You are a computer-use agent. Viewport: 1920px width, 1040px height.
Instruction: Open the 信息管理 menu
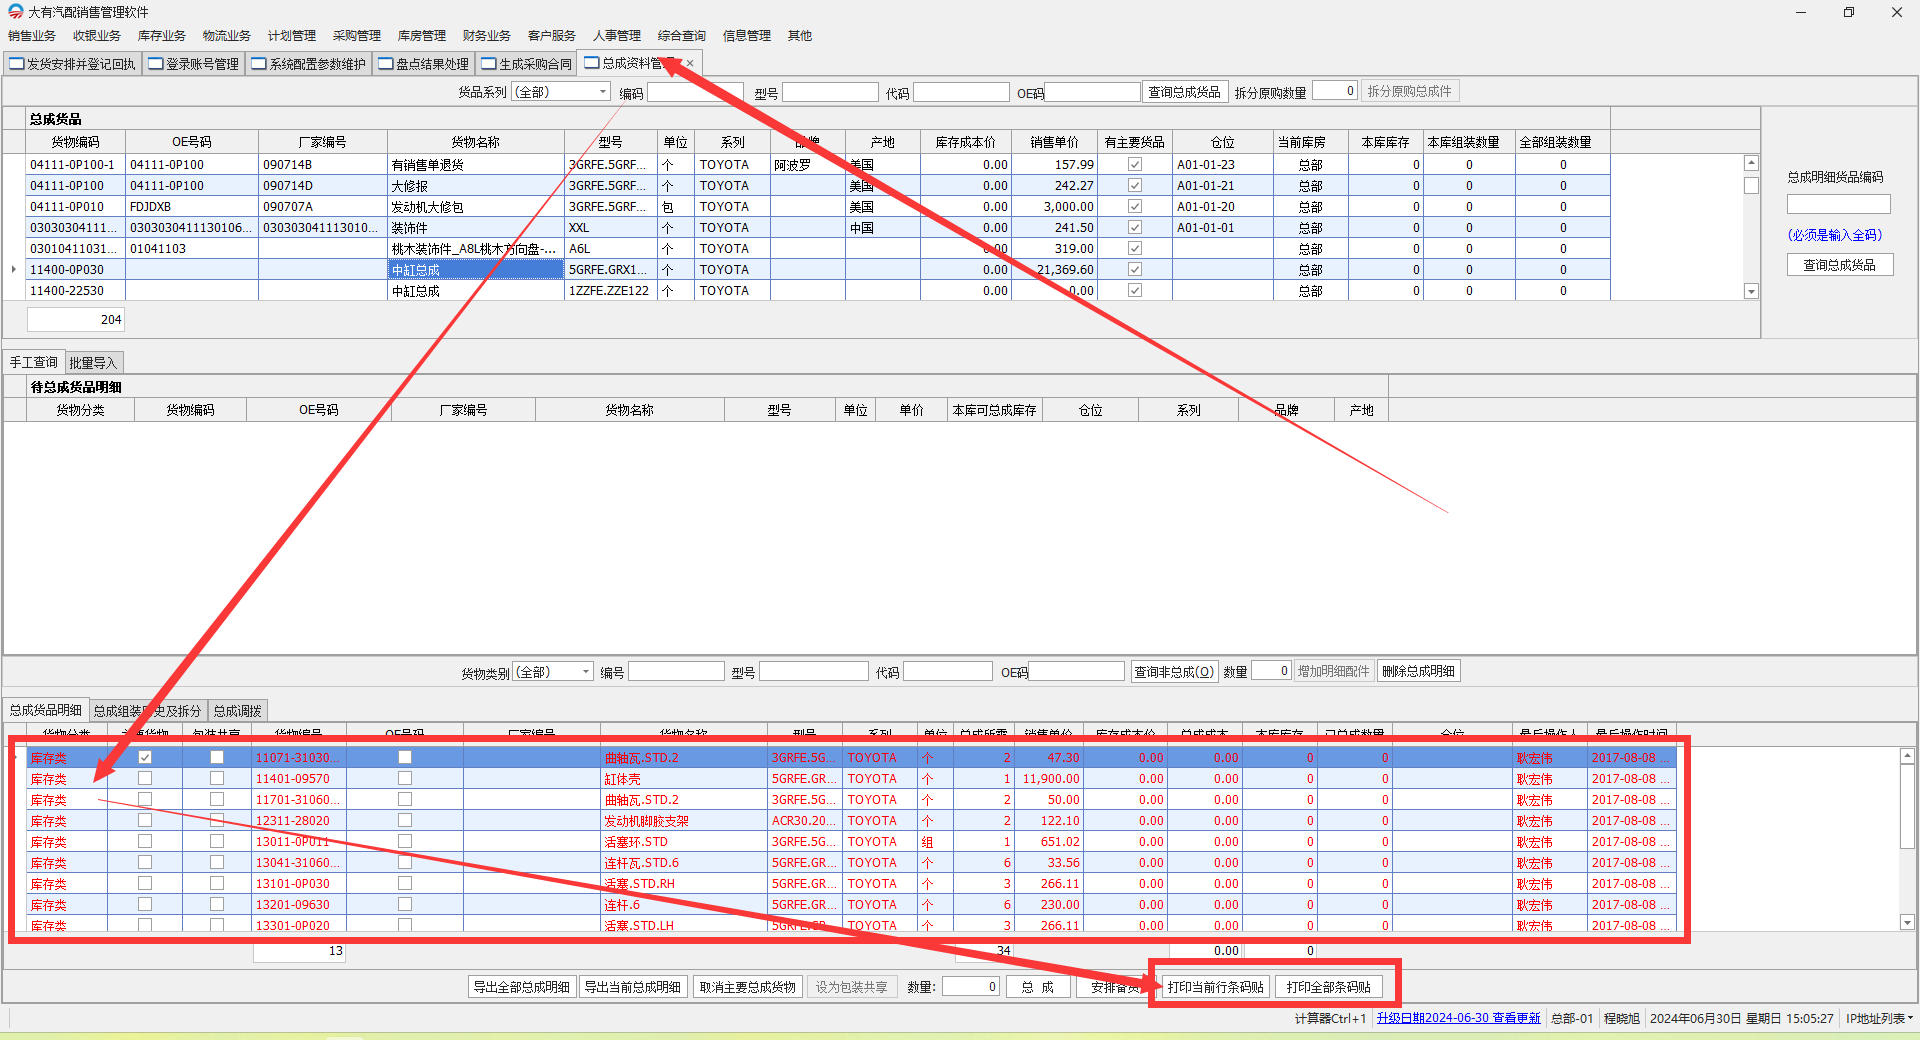(747, 36)
